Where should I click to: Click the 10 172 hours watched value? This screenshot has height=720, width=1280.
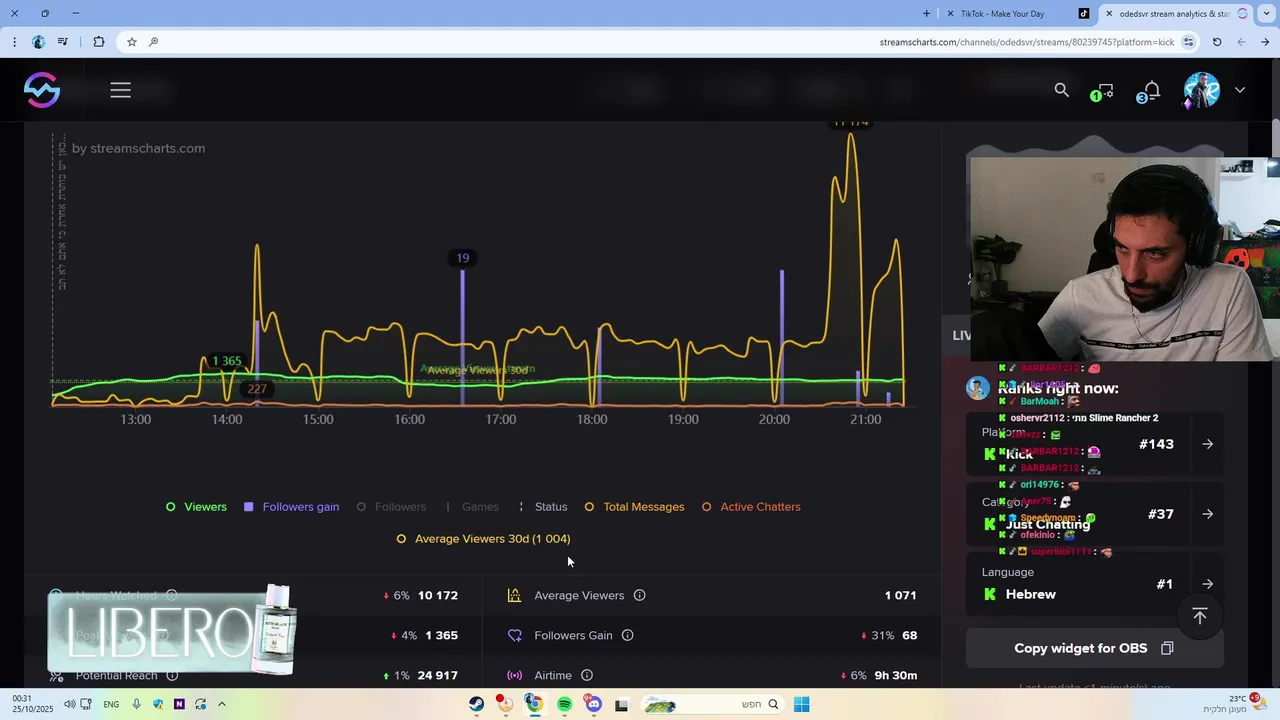tap(438, 595)
